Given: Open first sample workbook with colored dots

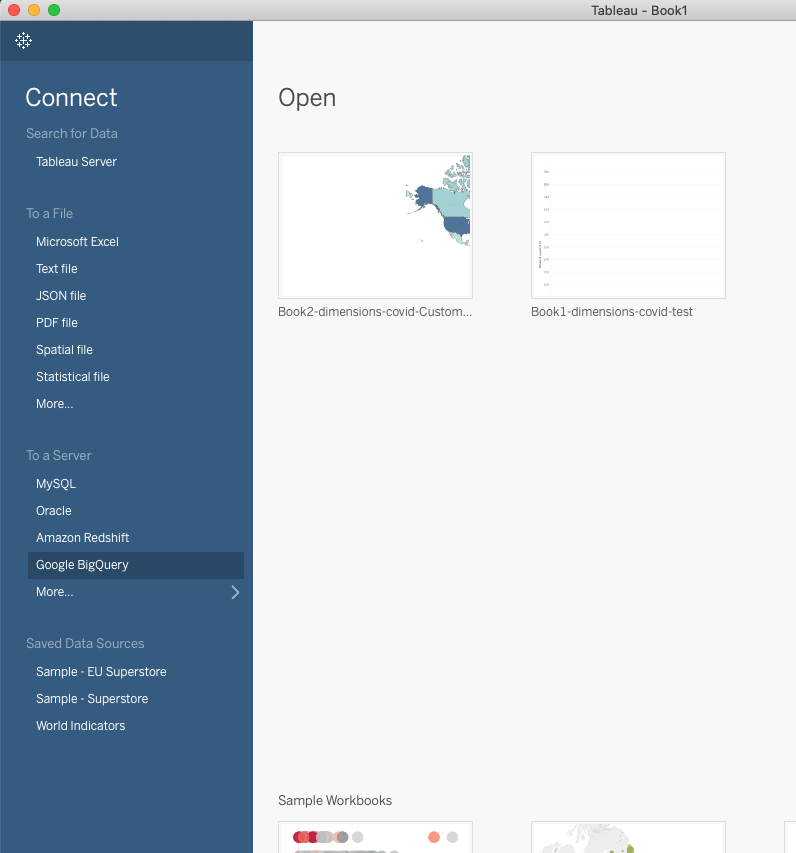Looking at the screenshot, I should coord(375,837).
